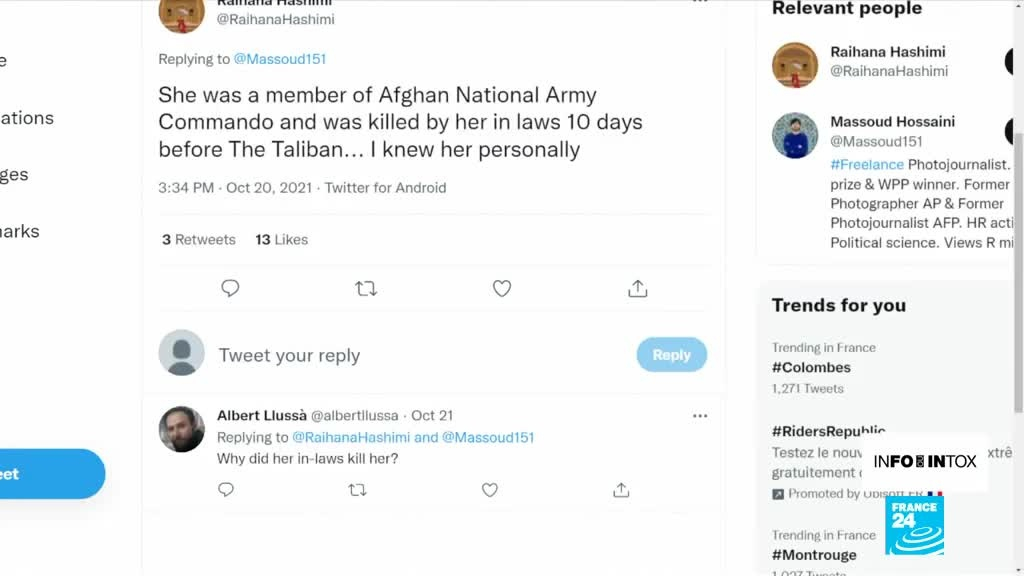Open the @Massoud151 mention link
Viewport: 1024px width, 576px height.
[280, 59]
